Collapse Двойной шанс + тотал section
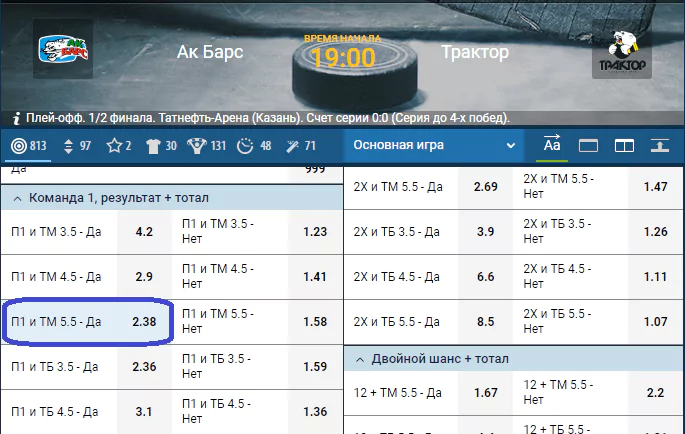This screenshot has width=685, height=434. [x=514, y=359]
